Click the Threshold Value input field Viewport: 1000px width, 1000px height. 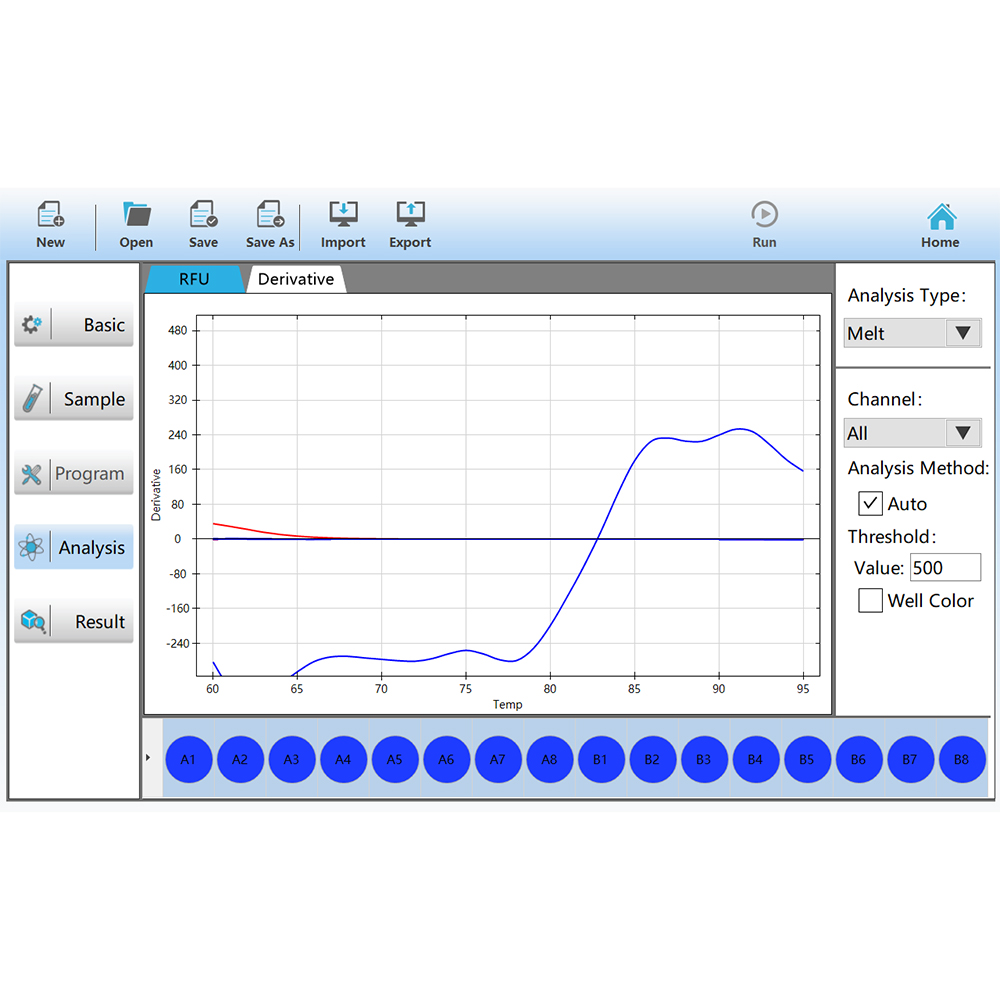pyautogui.click(x=945, y=568)
